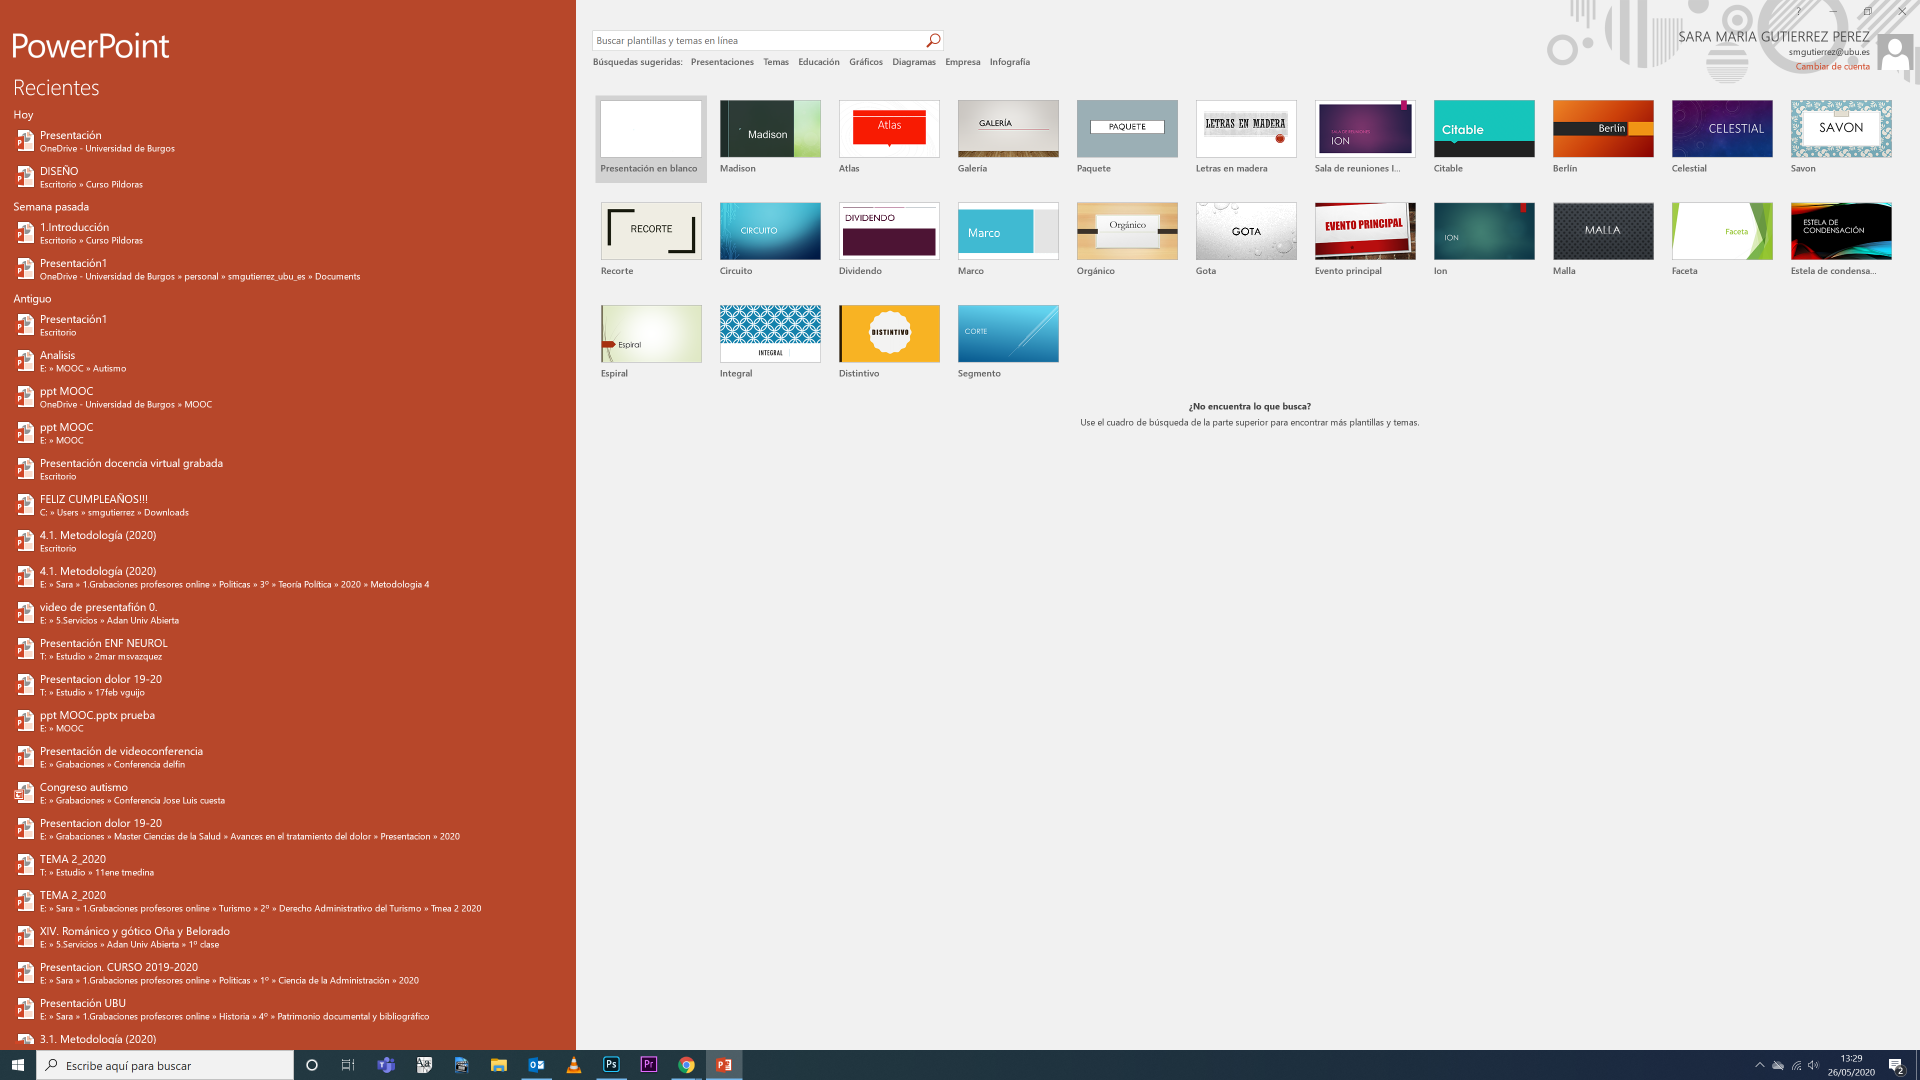The width and height of the screenshot is (1920, 1080).
Task: Select suggested search Gráficos
Action: tap(866, 62)
